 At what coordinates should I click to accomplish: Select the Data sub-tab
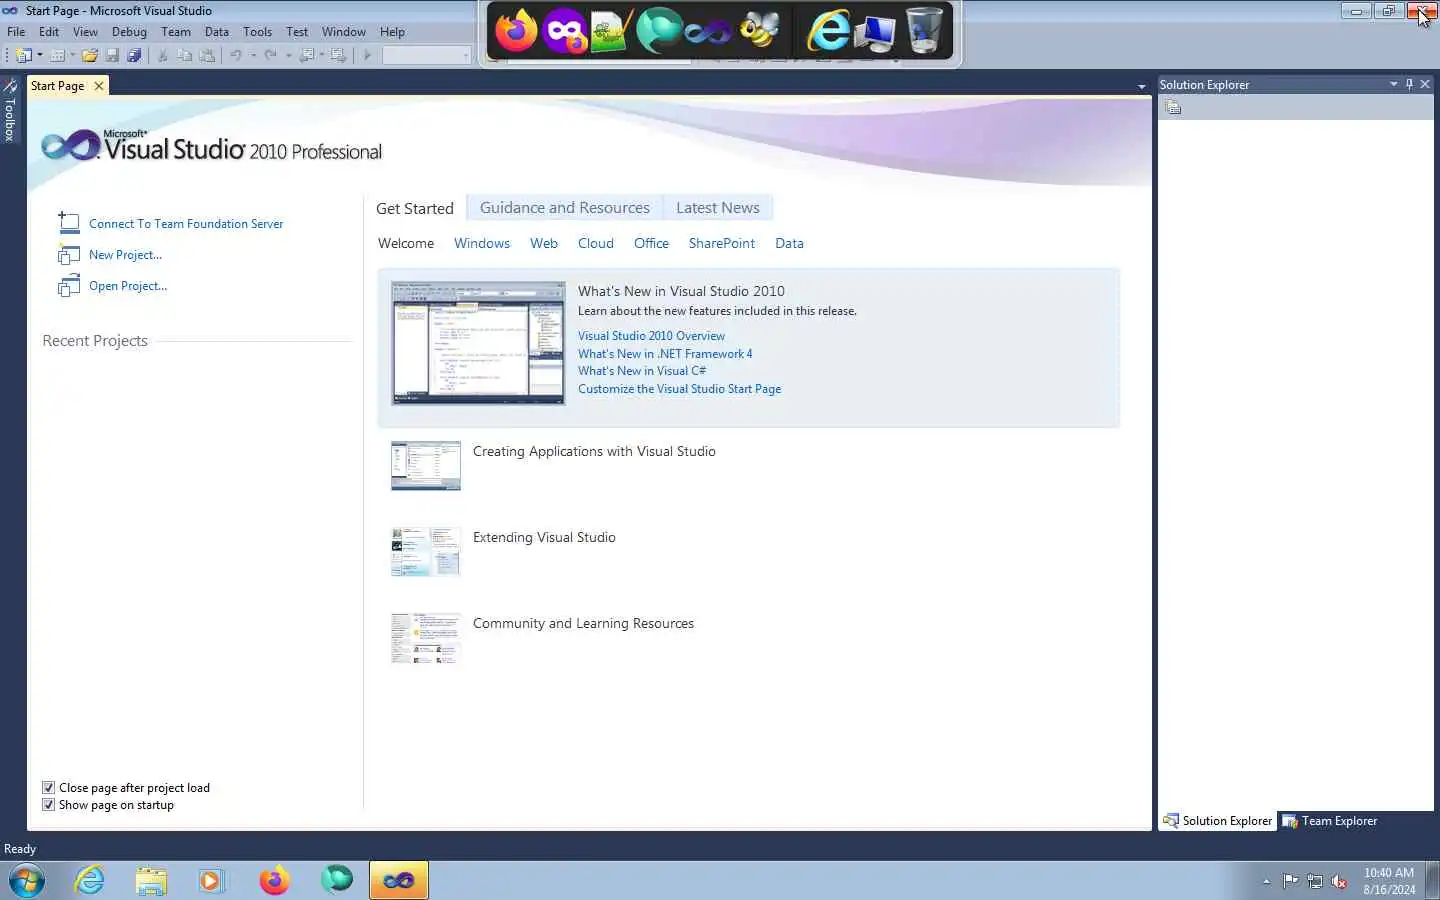pos(789,243)
